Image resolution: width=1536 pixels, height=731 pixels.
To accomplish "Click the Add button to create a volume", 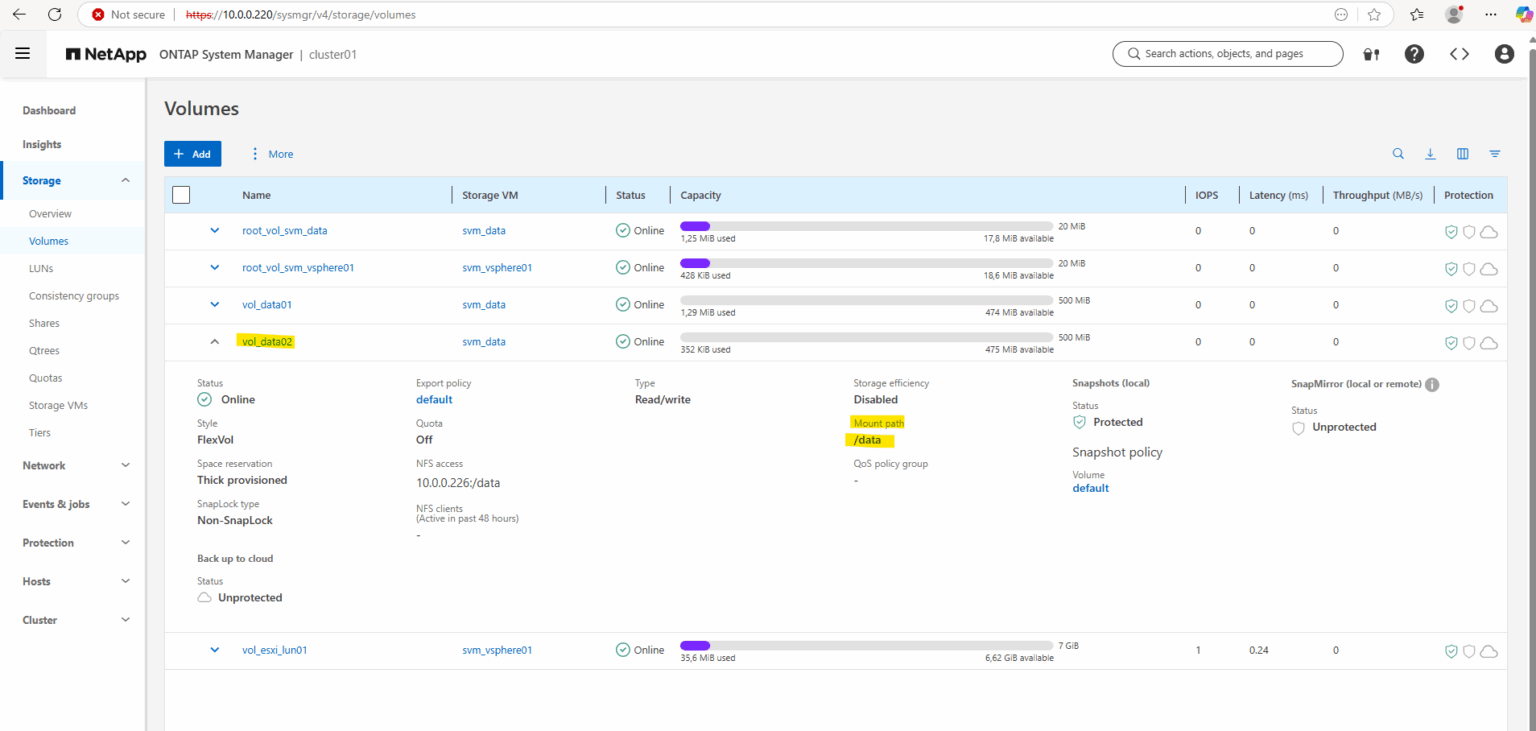I will click(x=192, y=153).
